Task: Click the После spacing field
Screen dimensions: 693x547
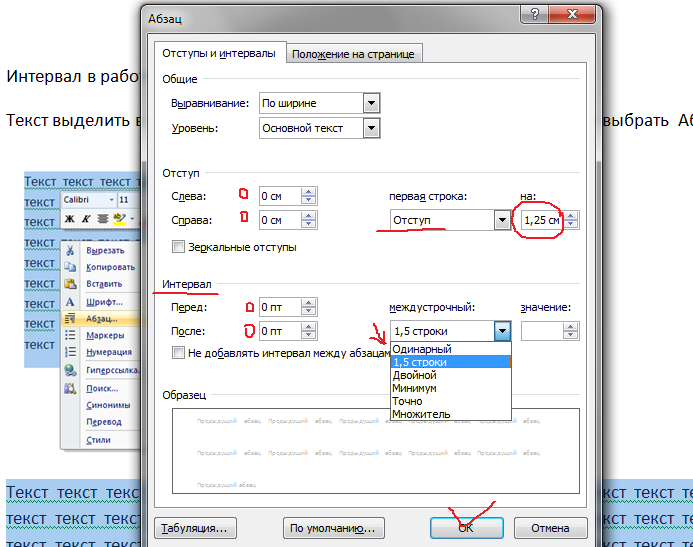Action: (280, 331)
